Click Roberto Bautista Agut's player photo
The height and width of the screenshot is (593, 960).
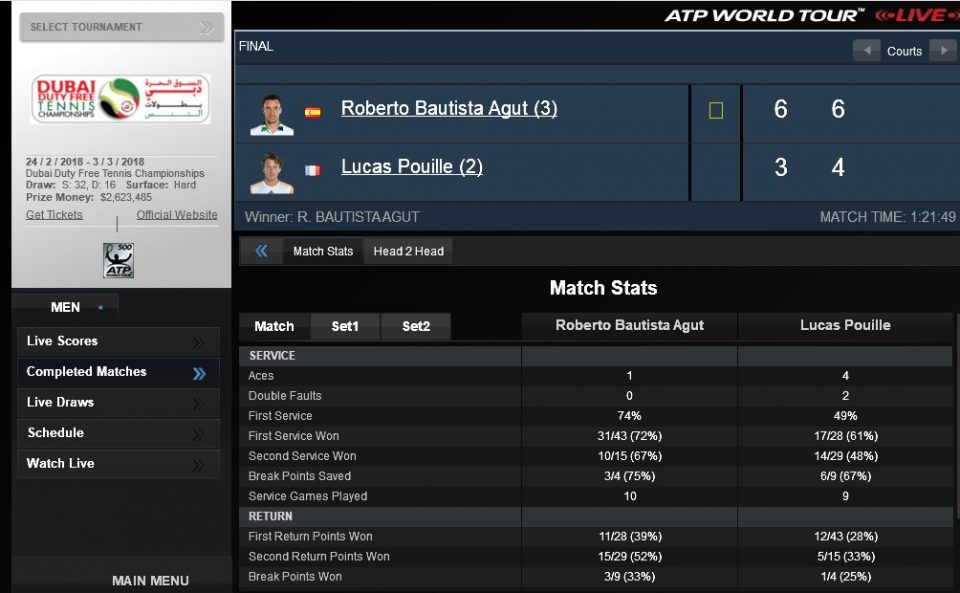click(271, 114)
